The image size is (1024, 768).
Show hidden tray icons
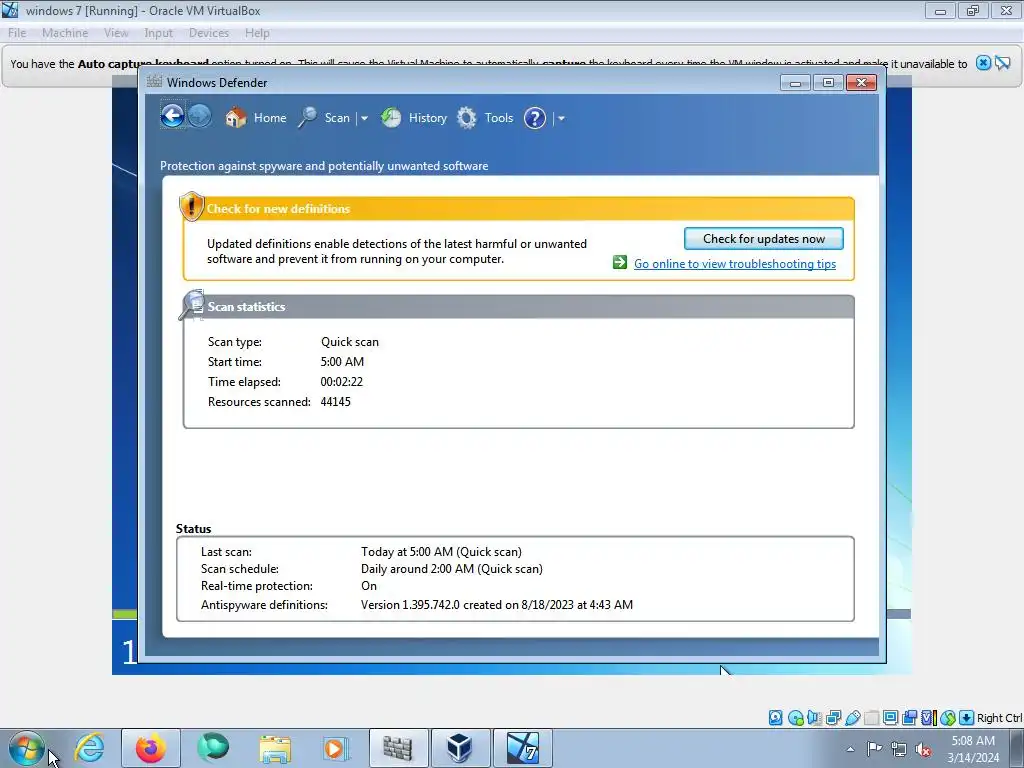point(850,749)
